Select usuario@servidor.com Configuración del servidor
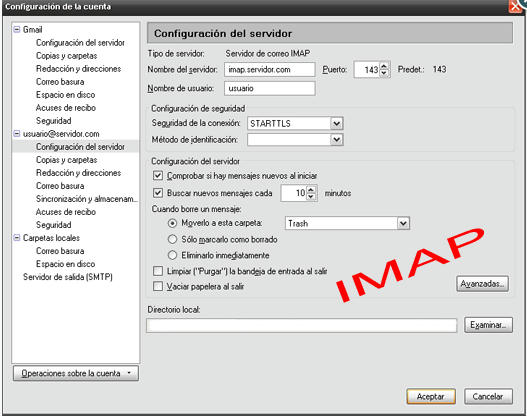Screen dimensions: 527x416 pyautogui.click(x=80, y=147)
